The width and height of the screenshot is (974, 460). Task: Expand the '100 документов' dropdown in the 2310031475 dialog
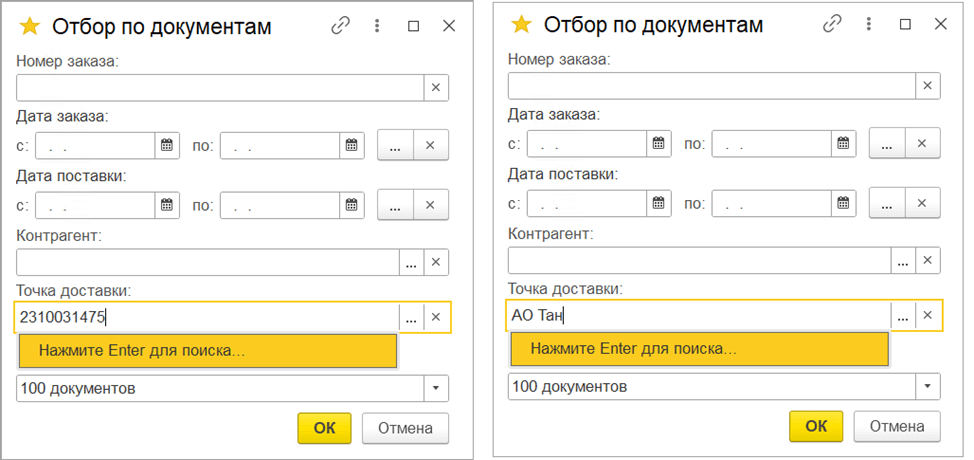[437, 388]
